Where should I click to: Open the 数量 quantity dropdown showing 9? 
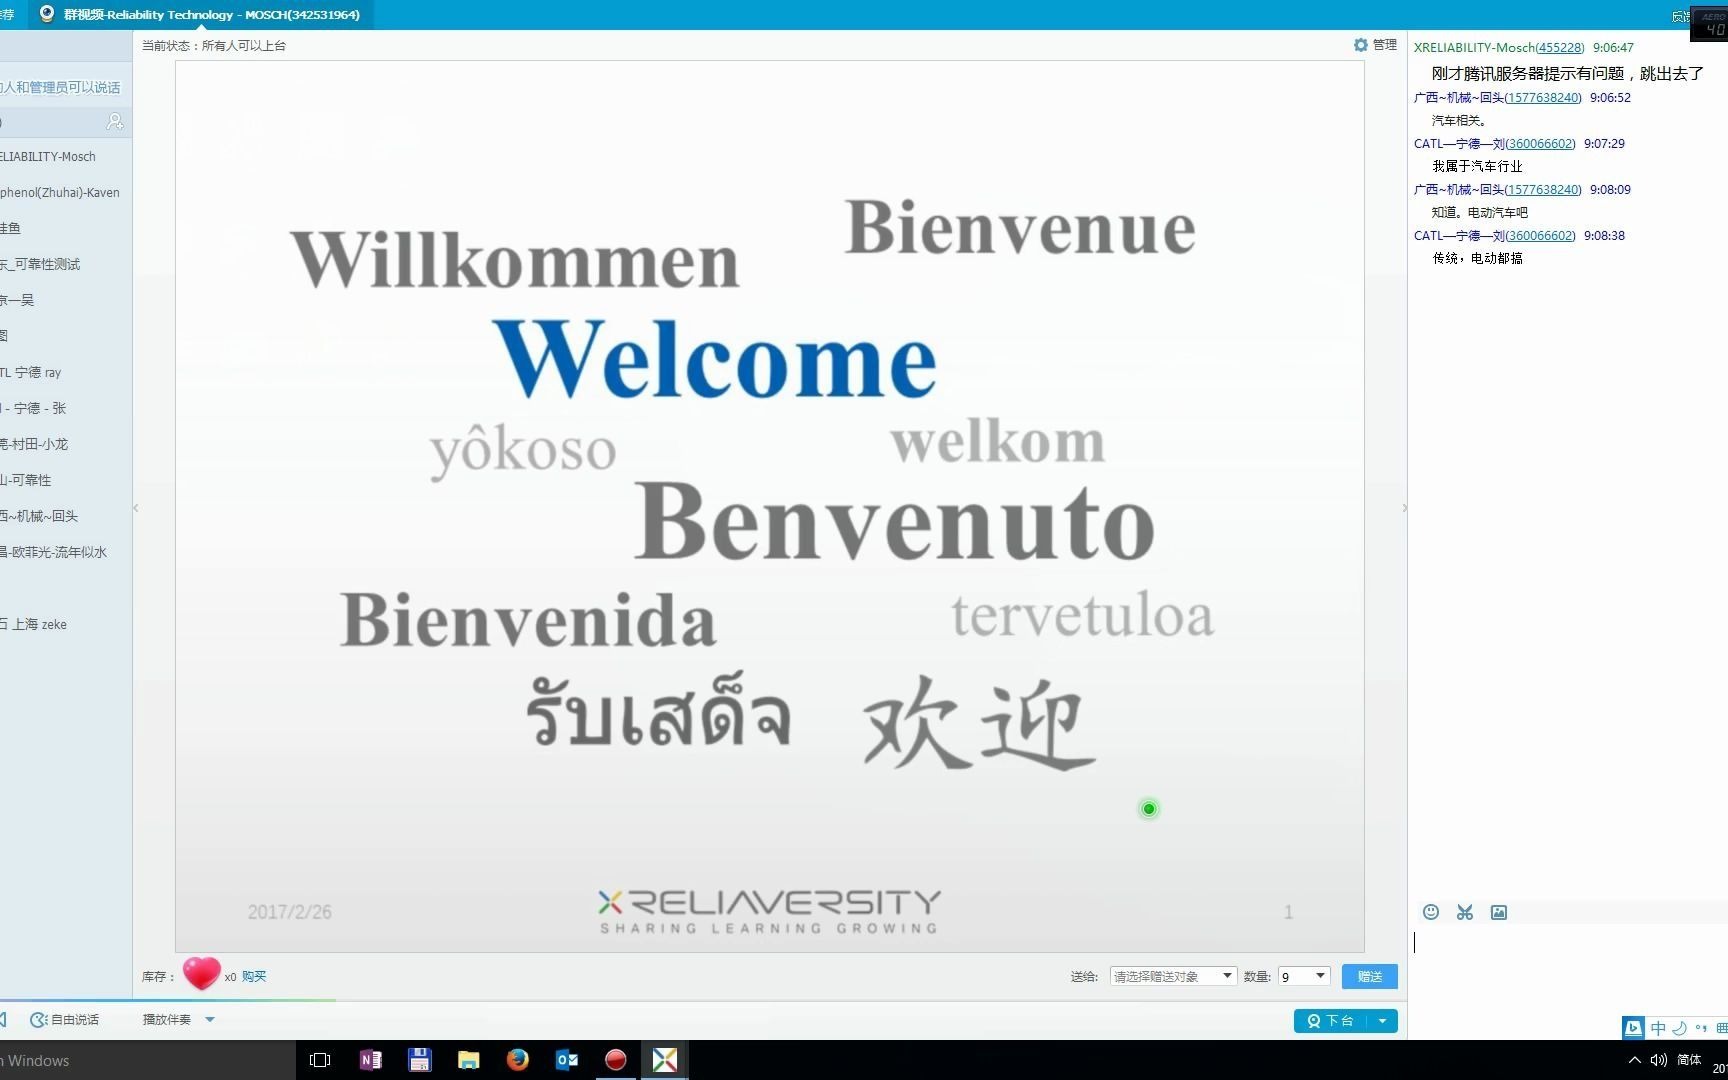point(1304,976)
